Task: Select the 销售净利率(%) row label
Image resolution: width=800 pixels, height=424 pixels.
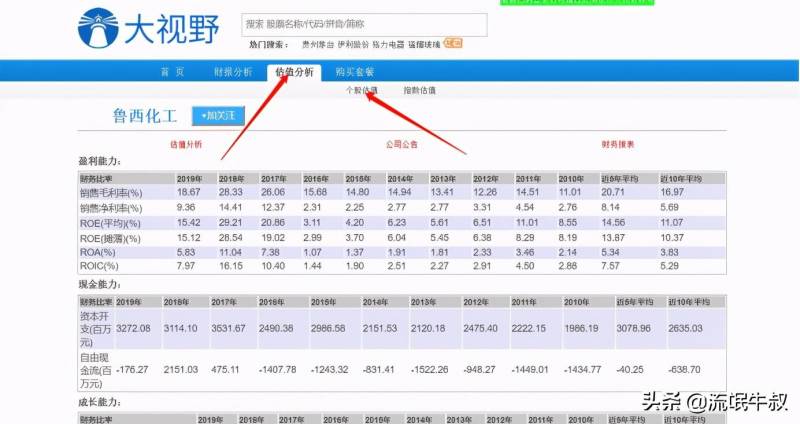Action: pos(111,208)
